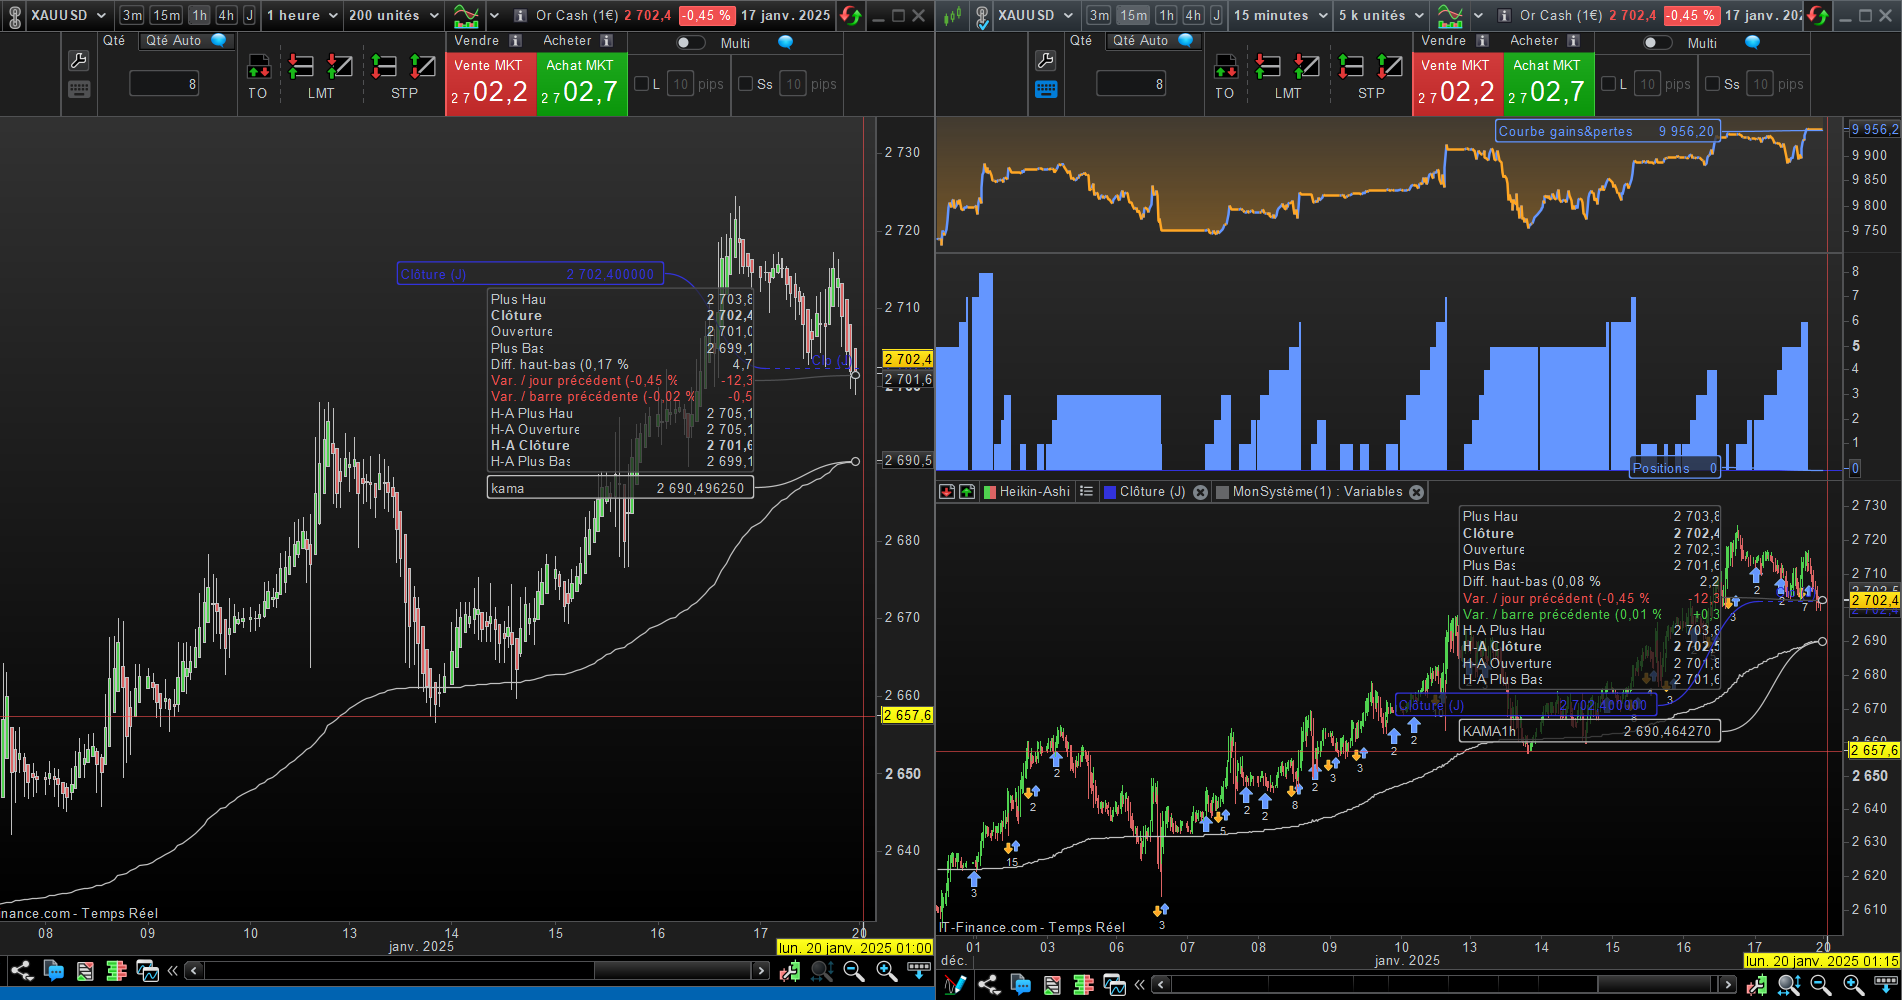Check the Ss checkbox in left order panel
The width and height of the screenshot is (1902, 1000).
(x=745, y=84)
